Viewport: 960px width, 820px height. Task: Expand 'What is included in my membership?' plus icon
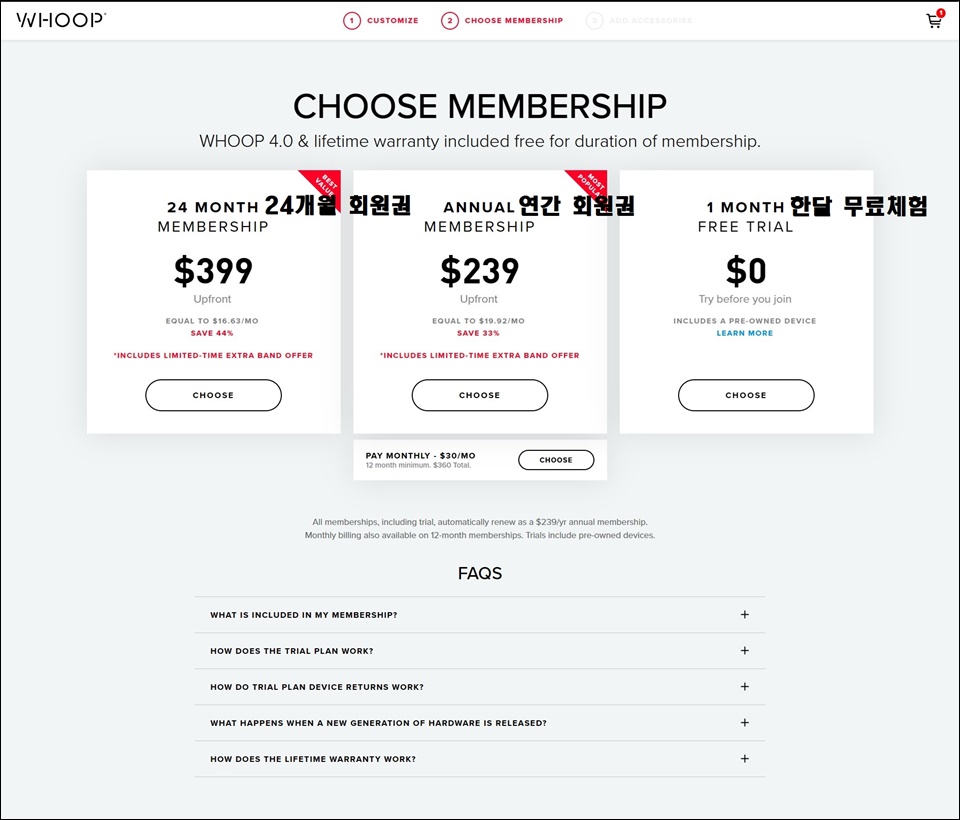pos(744,614)
